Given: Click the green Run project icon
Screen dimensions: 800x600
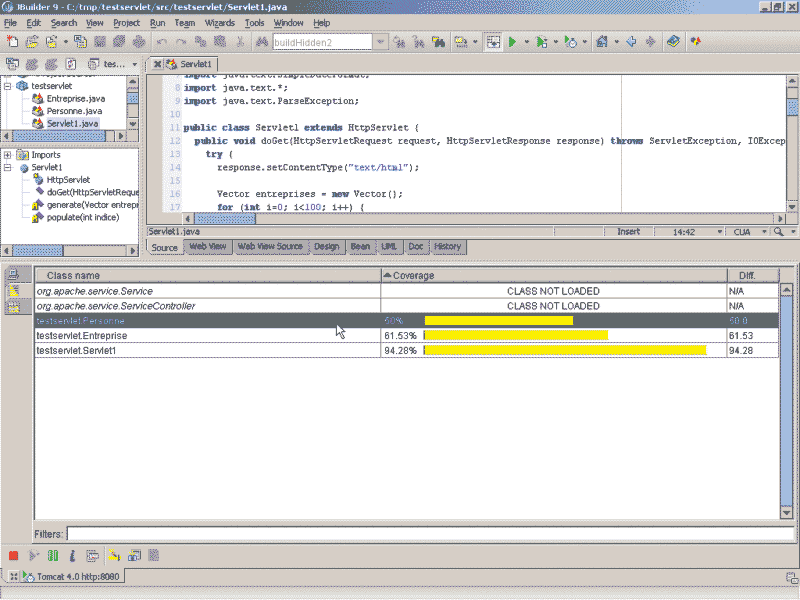Looking at the screenshot, I should coord(512,42).
